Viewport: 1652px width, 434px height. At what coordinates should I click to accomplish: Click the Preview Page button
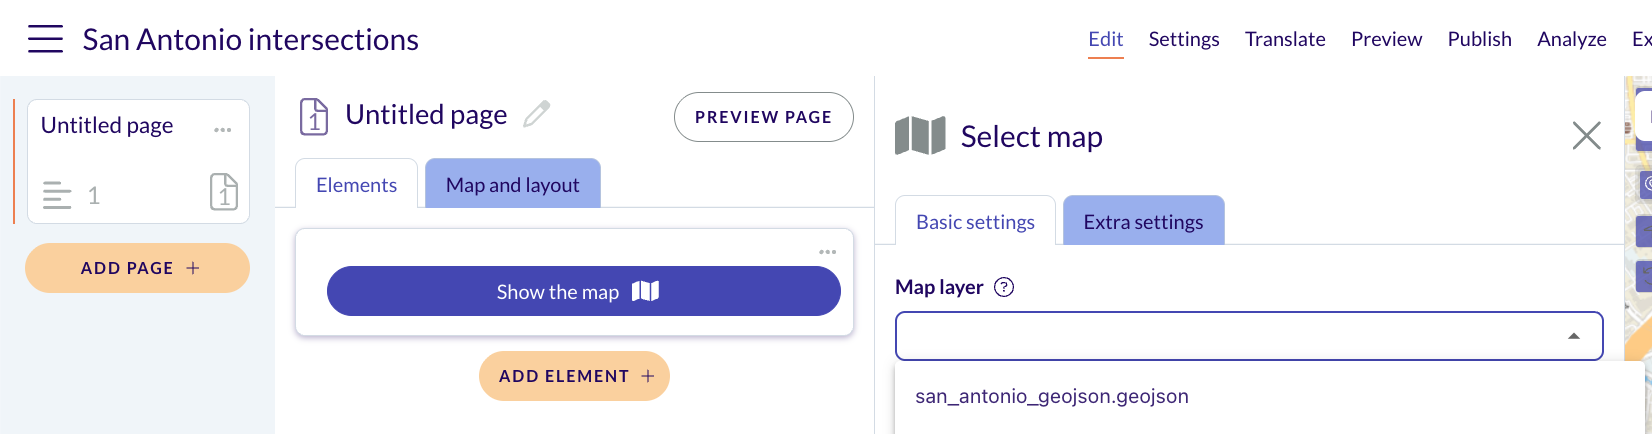point(764,117)
